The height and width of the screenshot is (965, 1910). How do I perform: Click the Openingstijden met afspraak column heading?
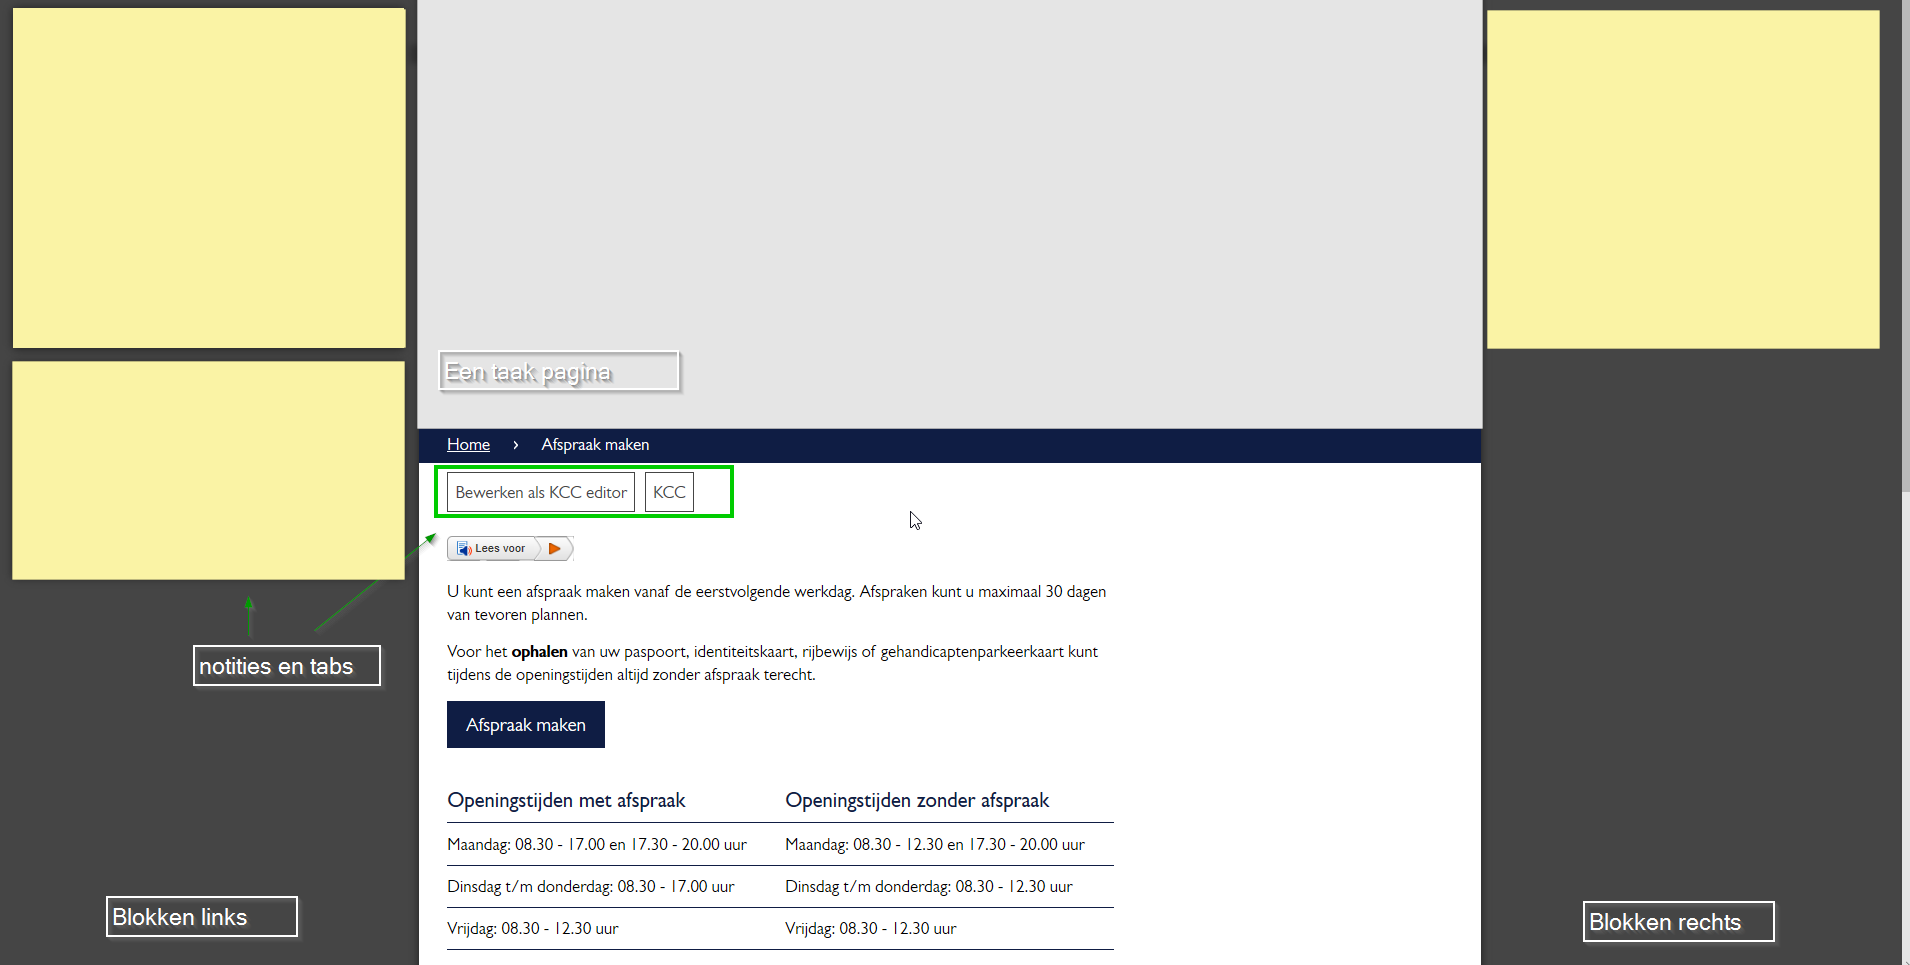pyautogui.click(x=566, y=801)
